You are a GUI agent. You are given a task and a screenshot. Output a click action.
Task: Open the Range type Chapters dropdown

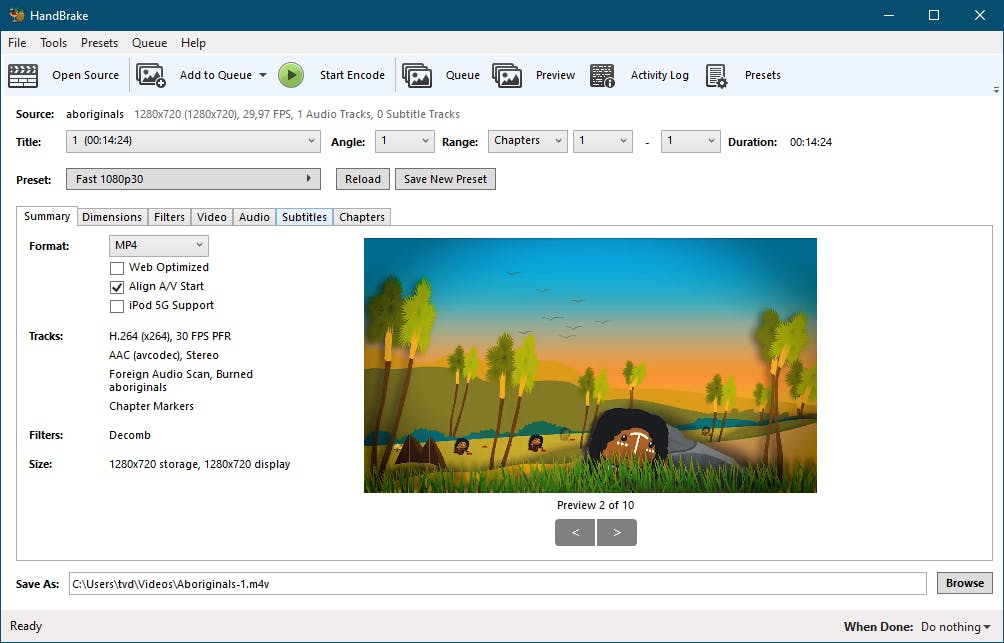528,141
